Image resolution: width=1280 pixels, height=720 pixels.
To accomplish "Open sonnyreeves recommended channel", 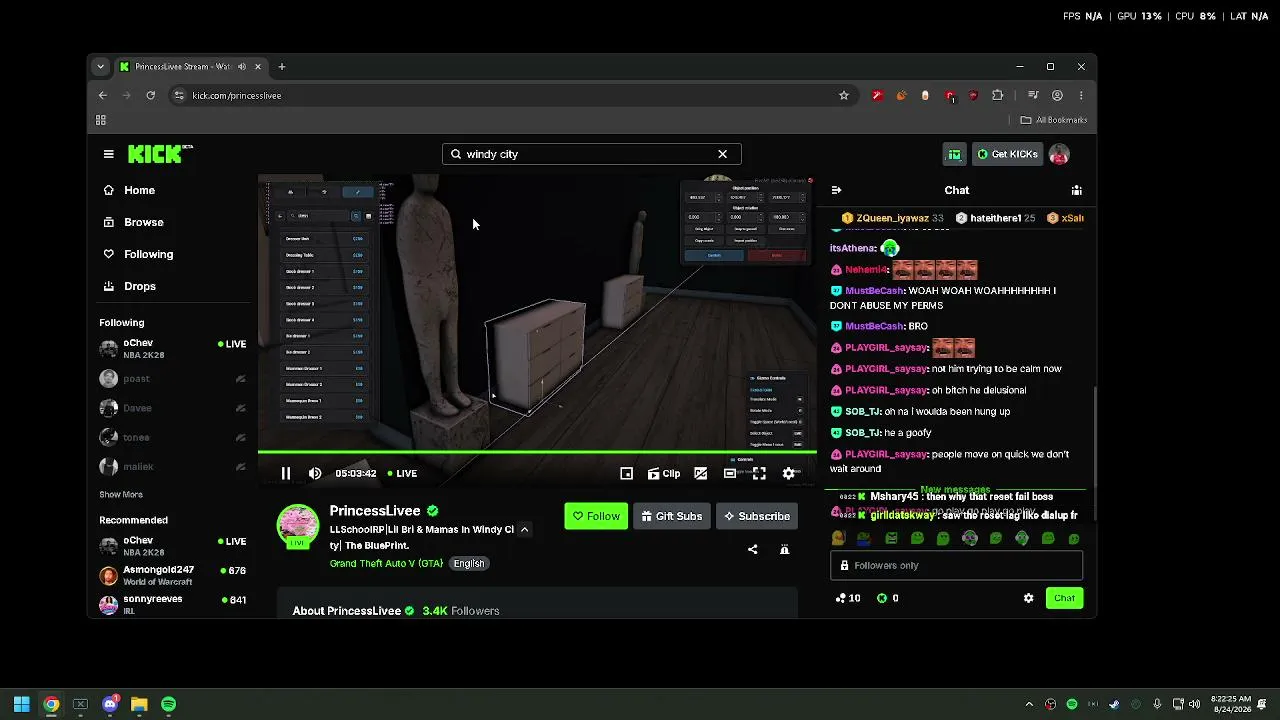I will (173, 604).
